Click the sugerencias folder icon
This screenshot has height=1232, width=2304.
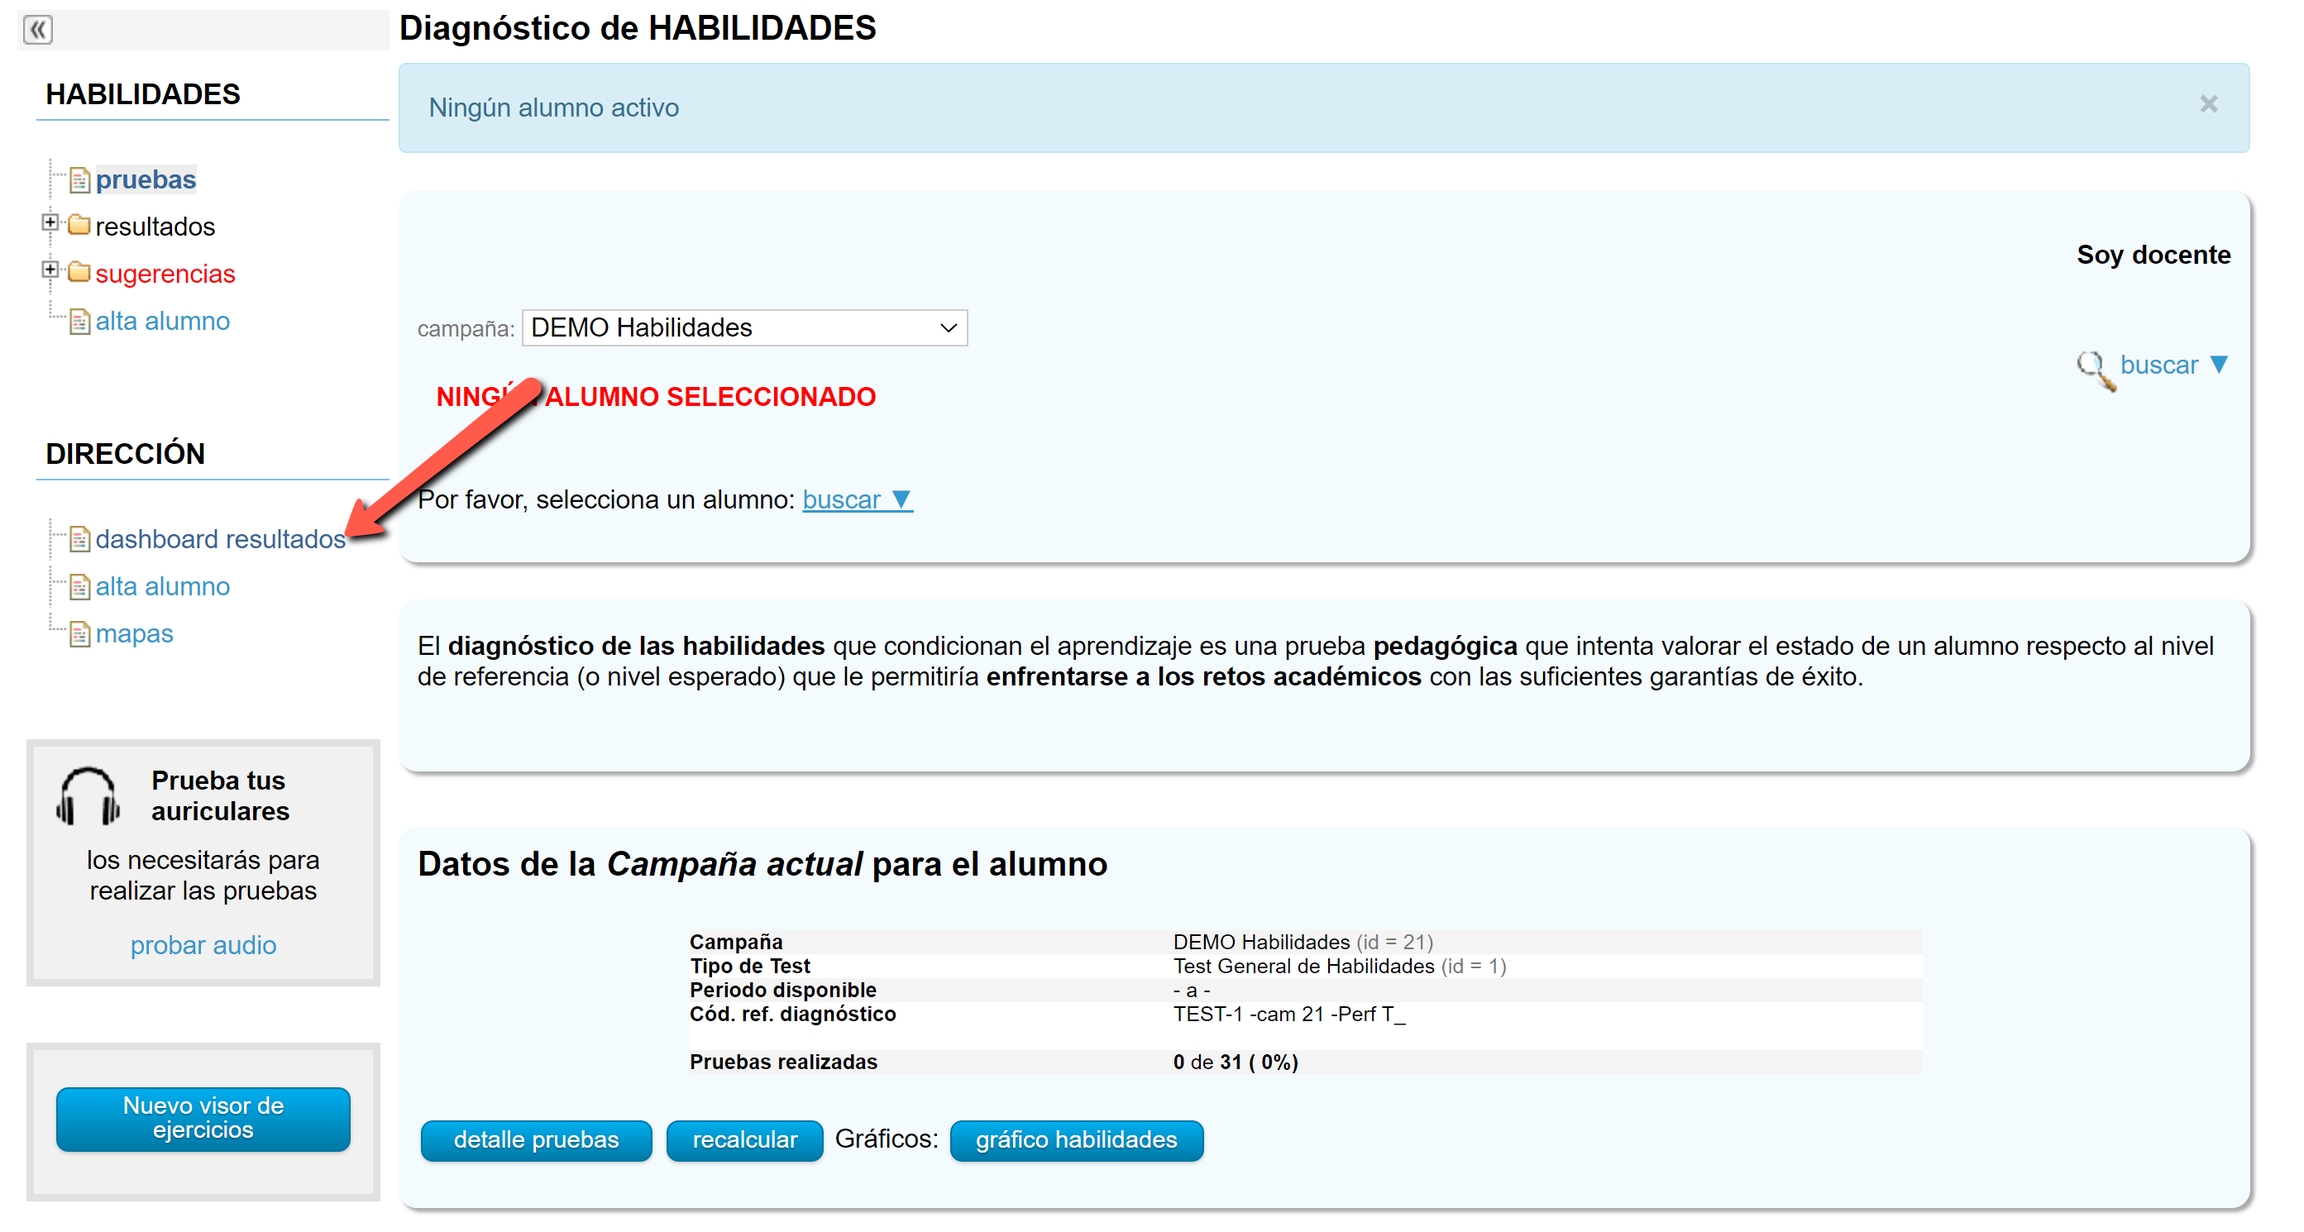click(79, 273)
